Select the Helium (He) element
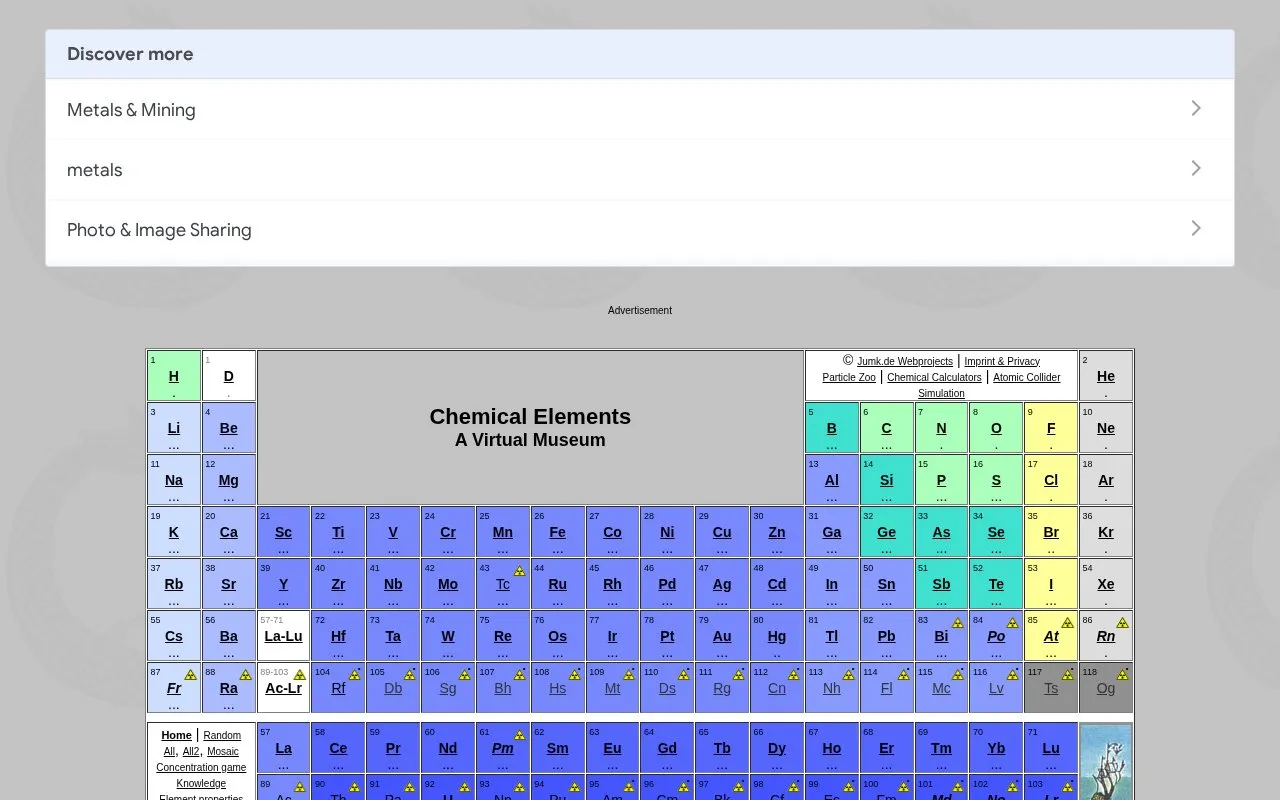This screenshot has width=1280, height=800. tap(1106, 376)
